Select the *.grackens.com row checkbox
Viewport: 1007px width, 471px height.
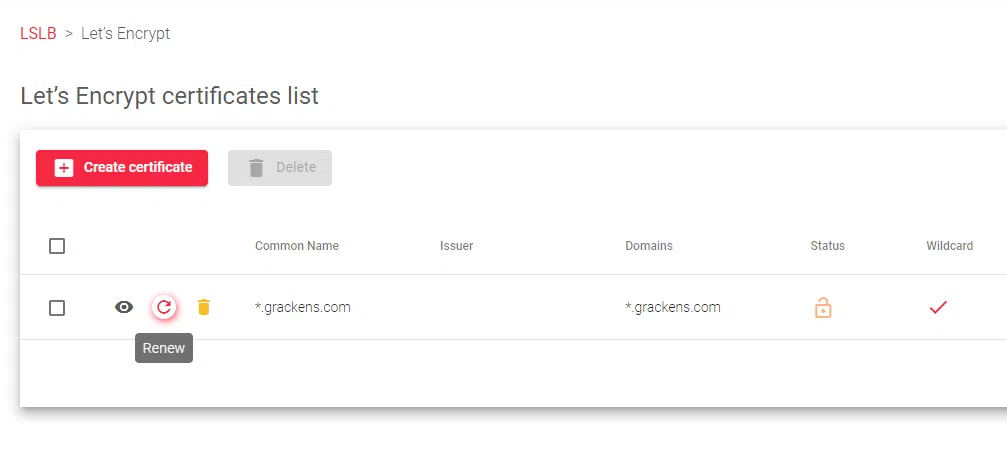57,308
